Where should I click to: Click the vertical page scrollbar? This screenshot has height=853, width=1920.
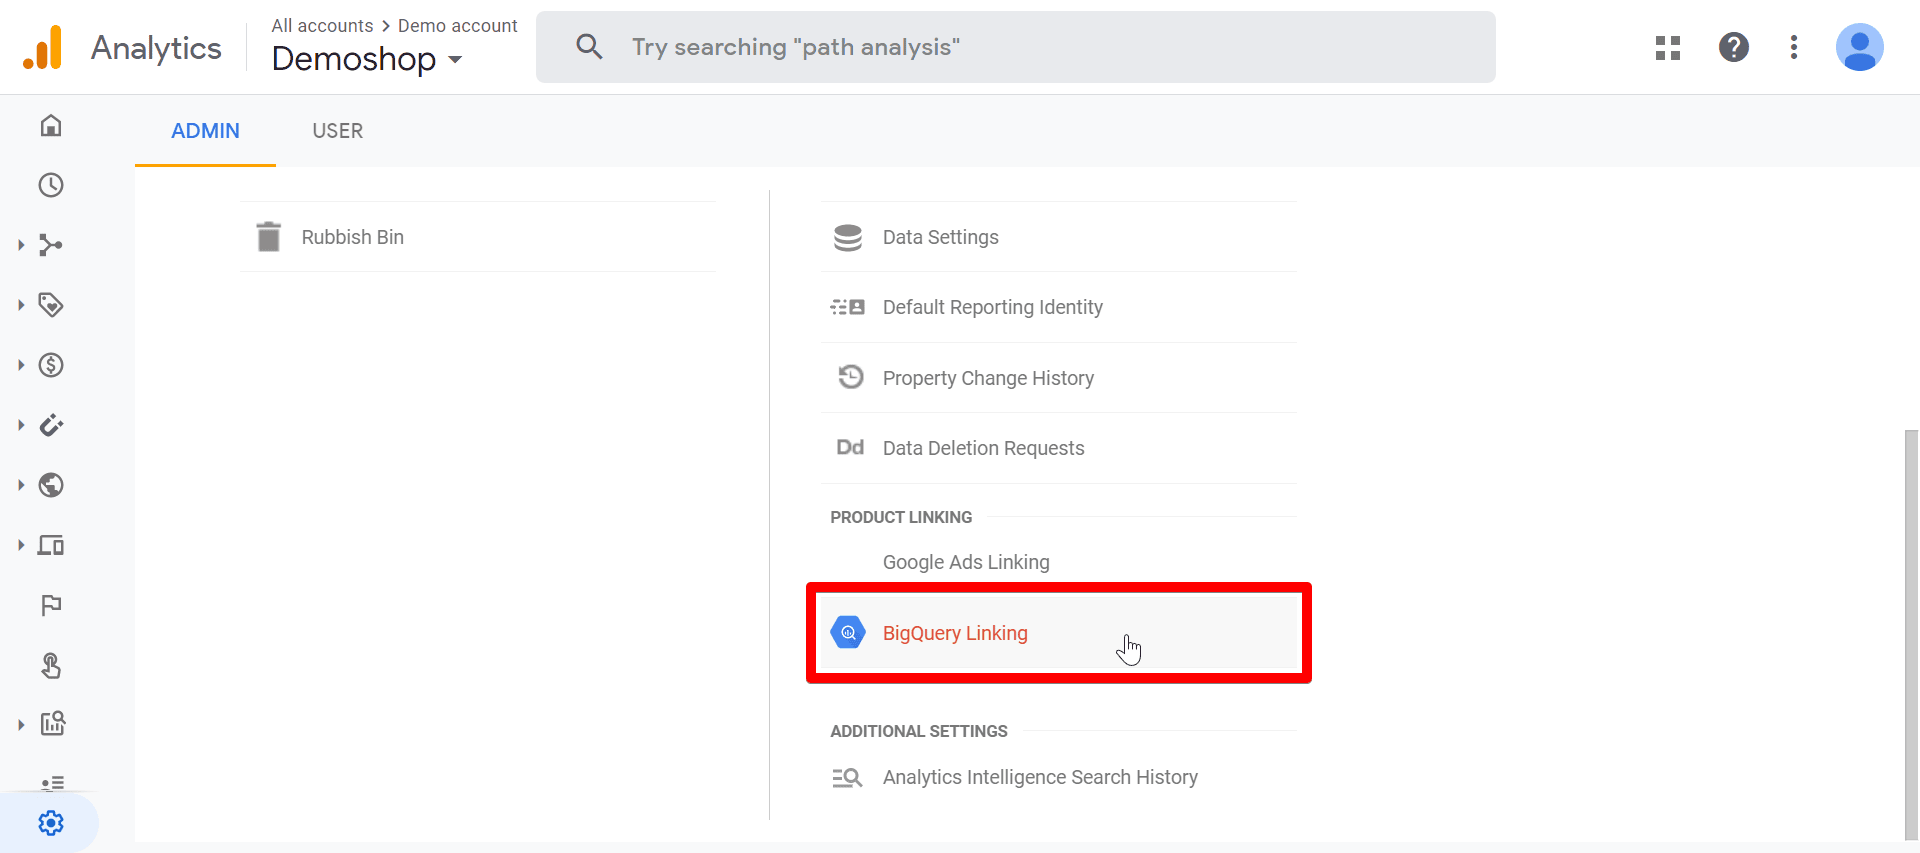click(1911, 630)
